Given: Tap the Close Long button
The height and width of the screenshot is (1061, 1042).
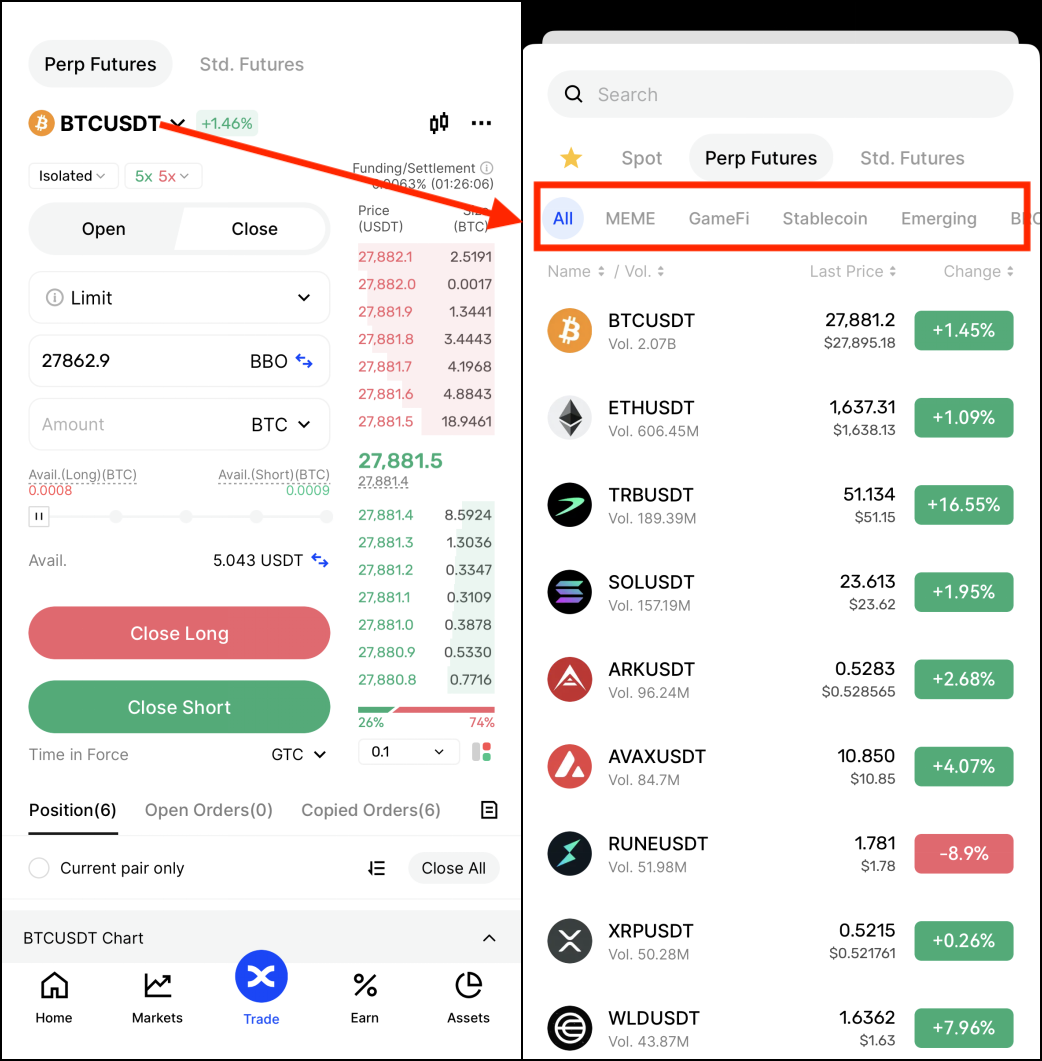Looking at the screenshot, I should click(179, 633).
